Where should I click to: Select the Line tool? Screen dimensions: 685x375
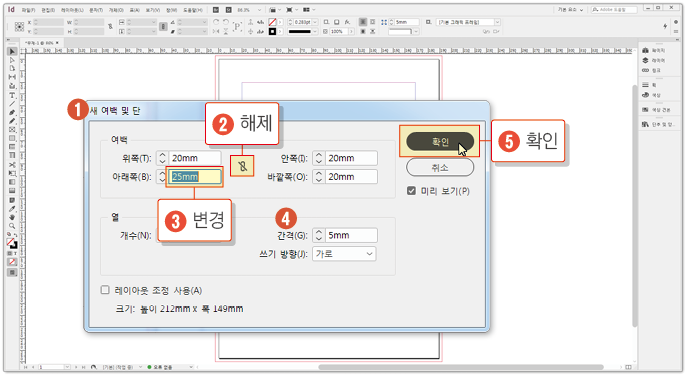(12, 104)
